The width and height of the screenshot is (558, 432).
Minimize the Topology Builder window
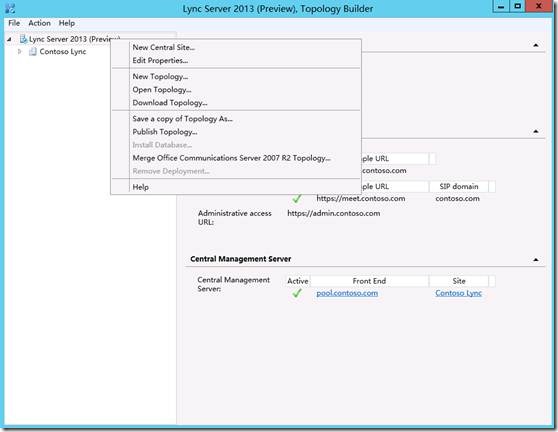pyautogui.click(x=501, y=6)
